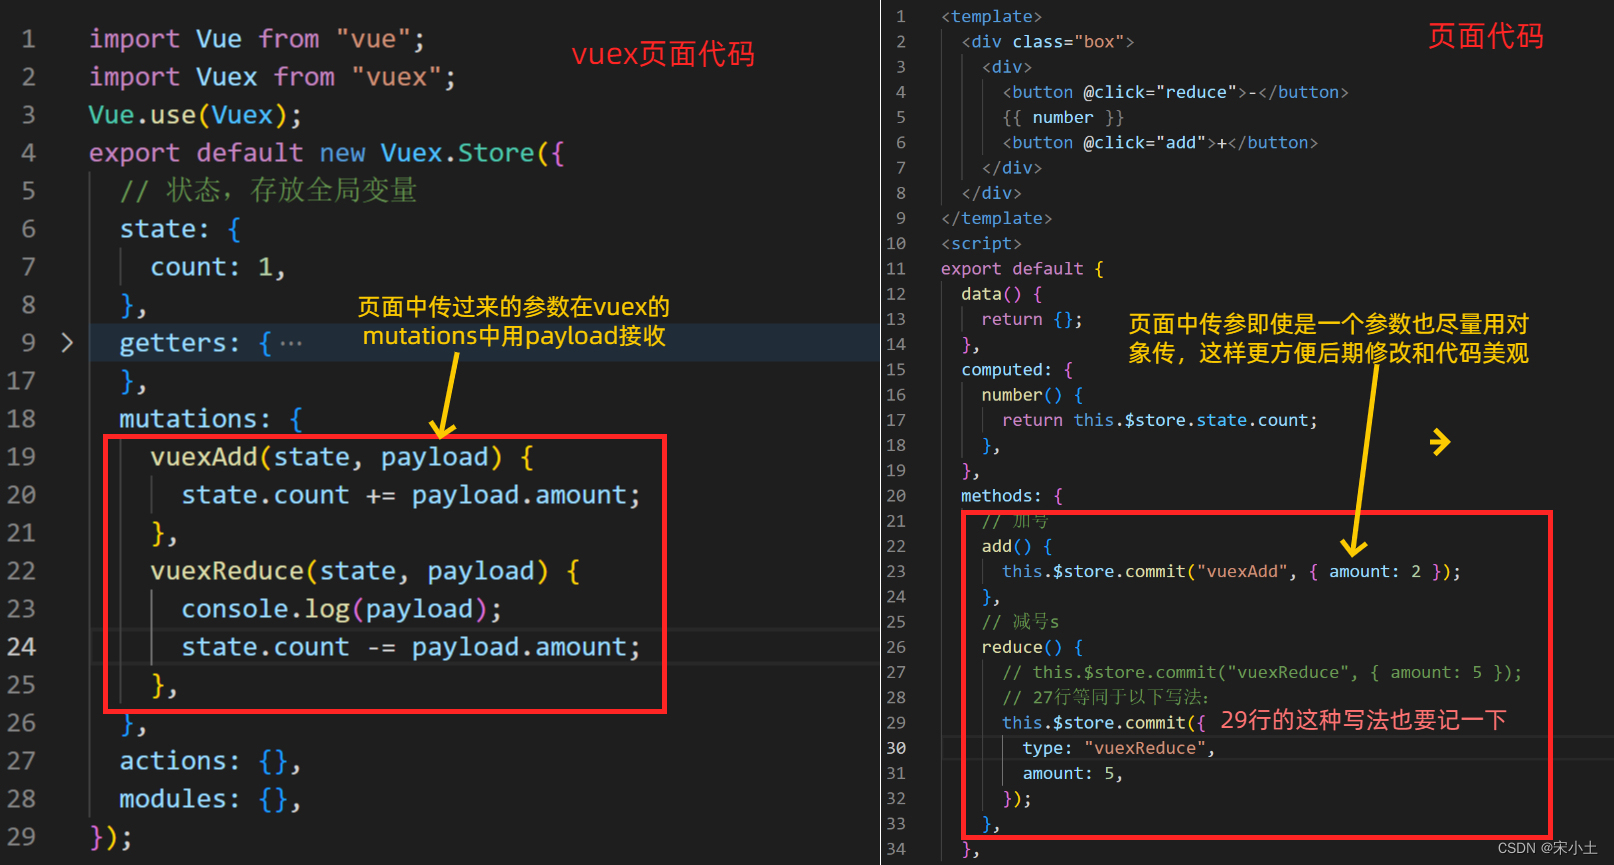Screen dimensions: 1614x865
Task: Click the 'console.log(payload);' line
Action: pos(342,609)
